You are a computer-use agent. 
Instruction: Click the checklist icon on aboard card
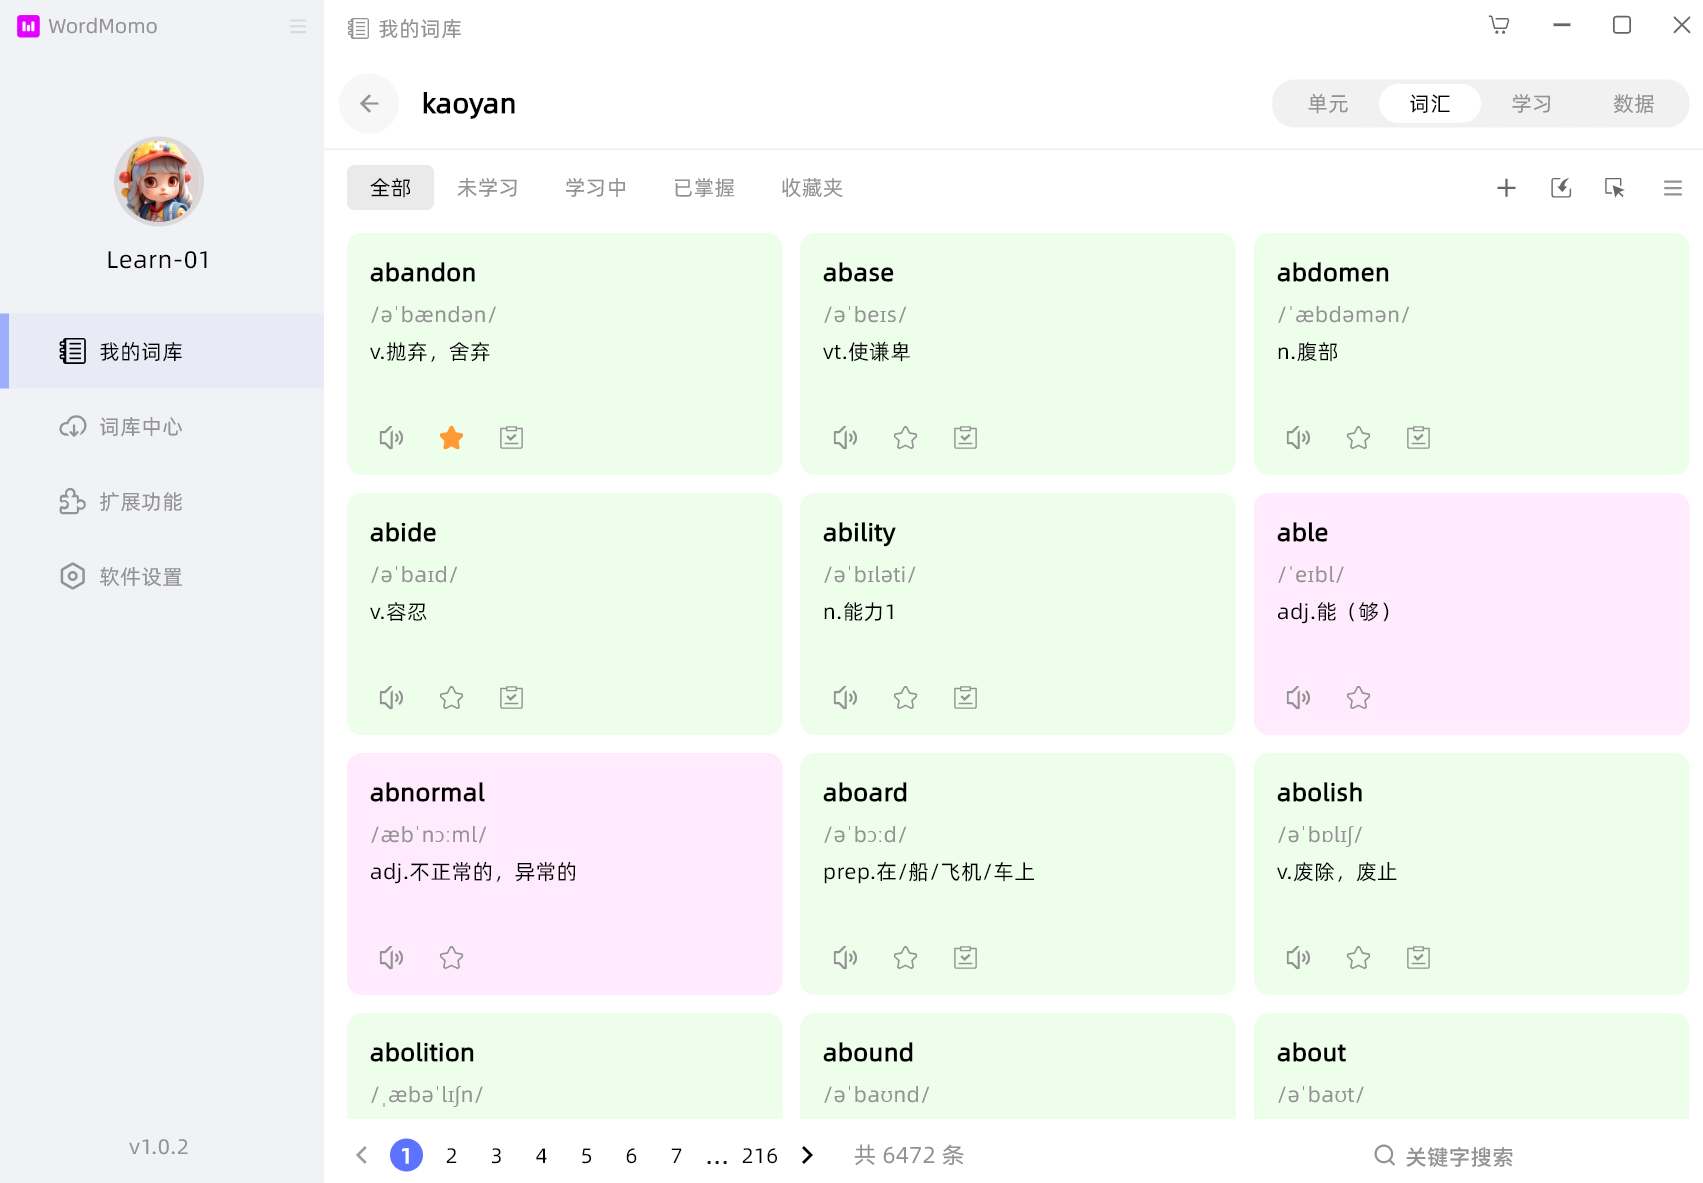(965, 958)
